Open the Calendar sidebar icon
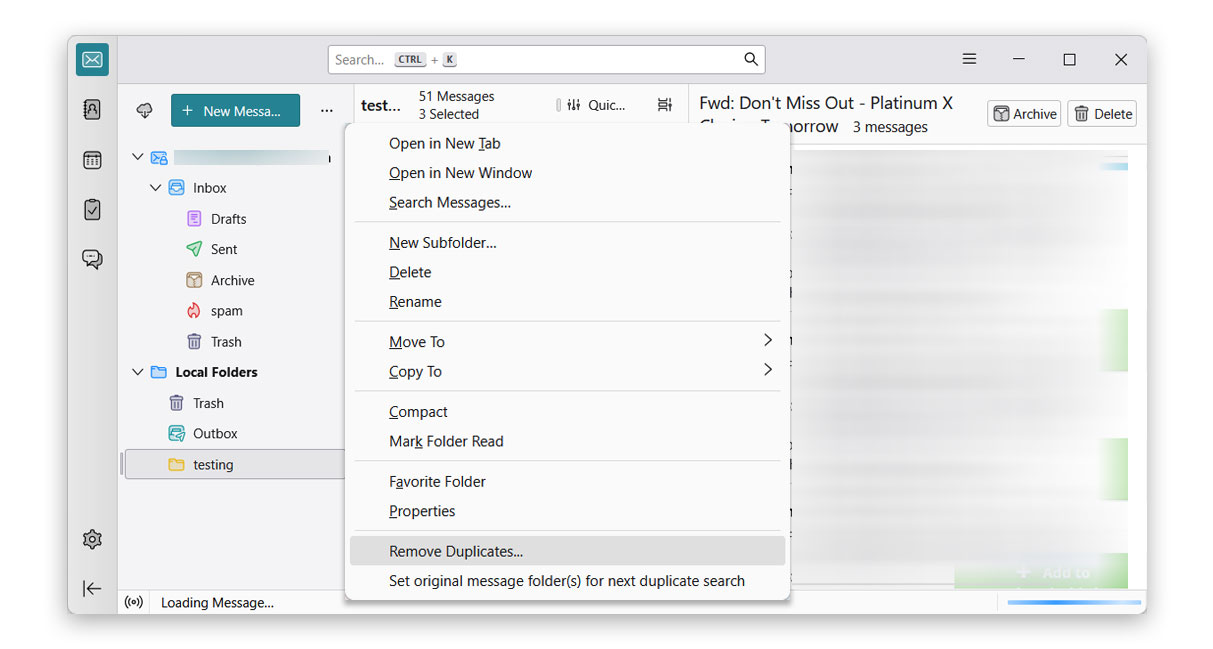 pyautogui.click(x=92, y=159)
